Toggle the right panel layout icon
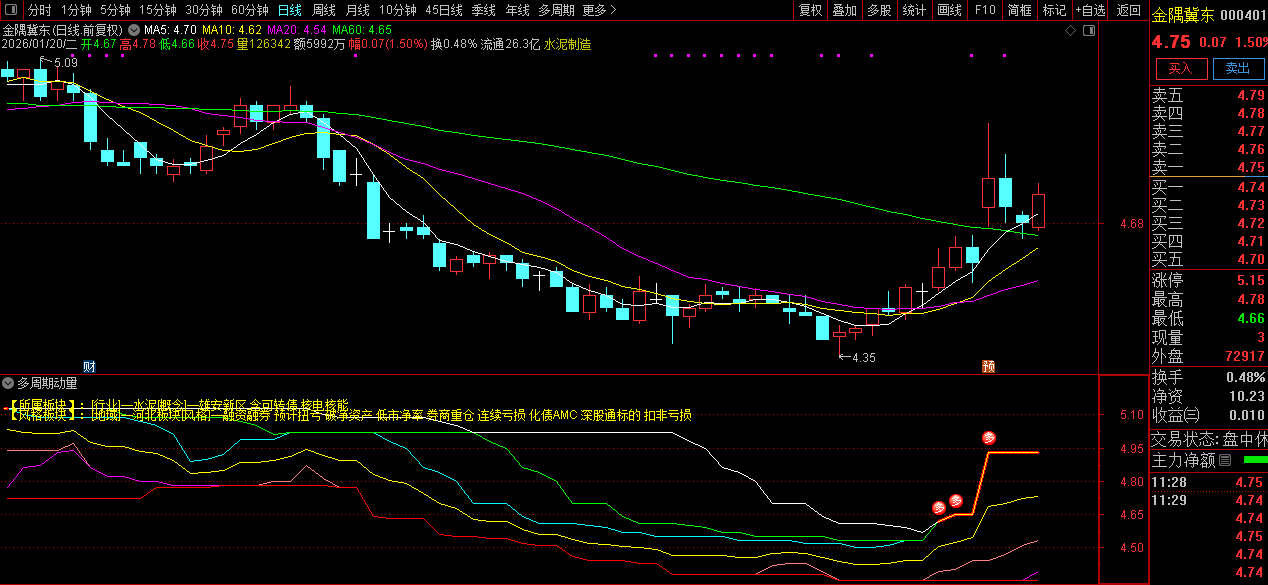 tap(1087, 31)
